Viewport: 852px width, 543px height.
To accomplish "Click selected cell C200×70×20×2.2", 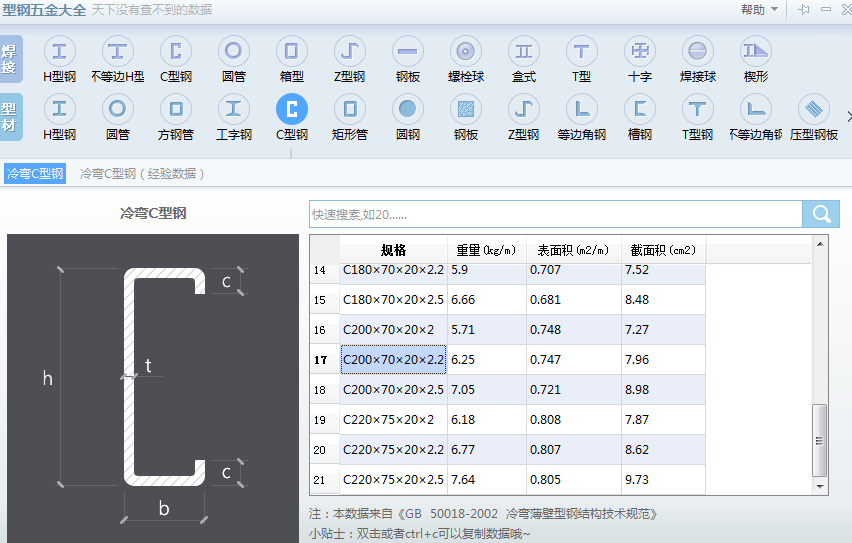I will click(393, 359).
